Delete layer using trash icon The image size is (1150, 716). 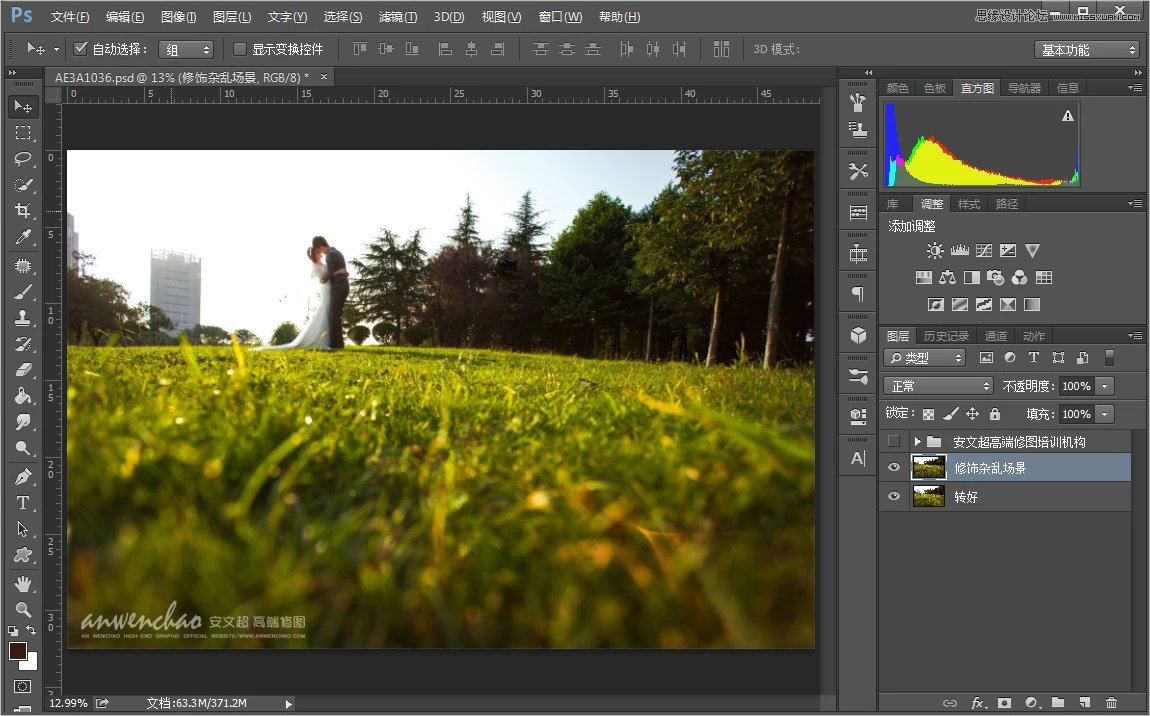click(1111, 703)
